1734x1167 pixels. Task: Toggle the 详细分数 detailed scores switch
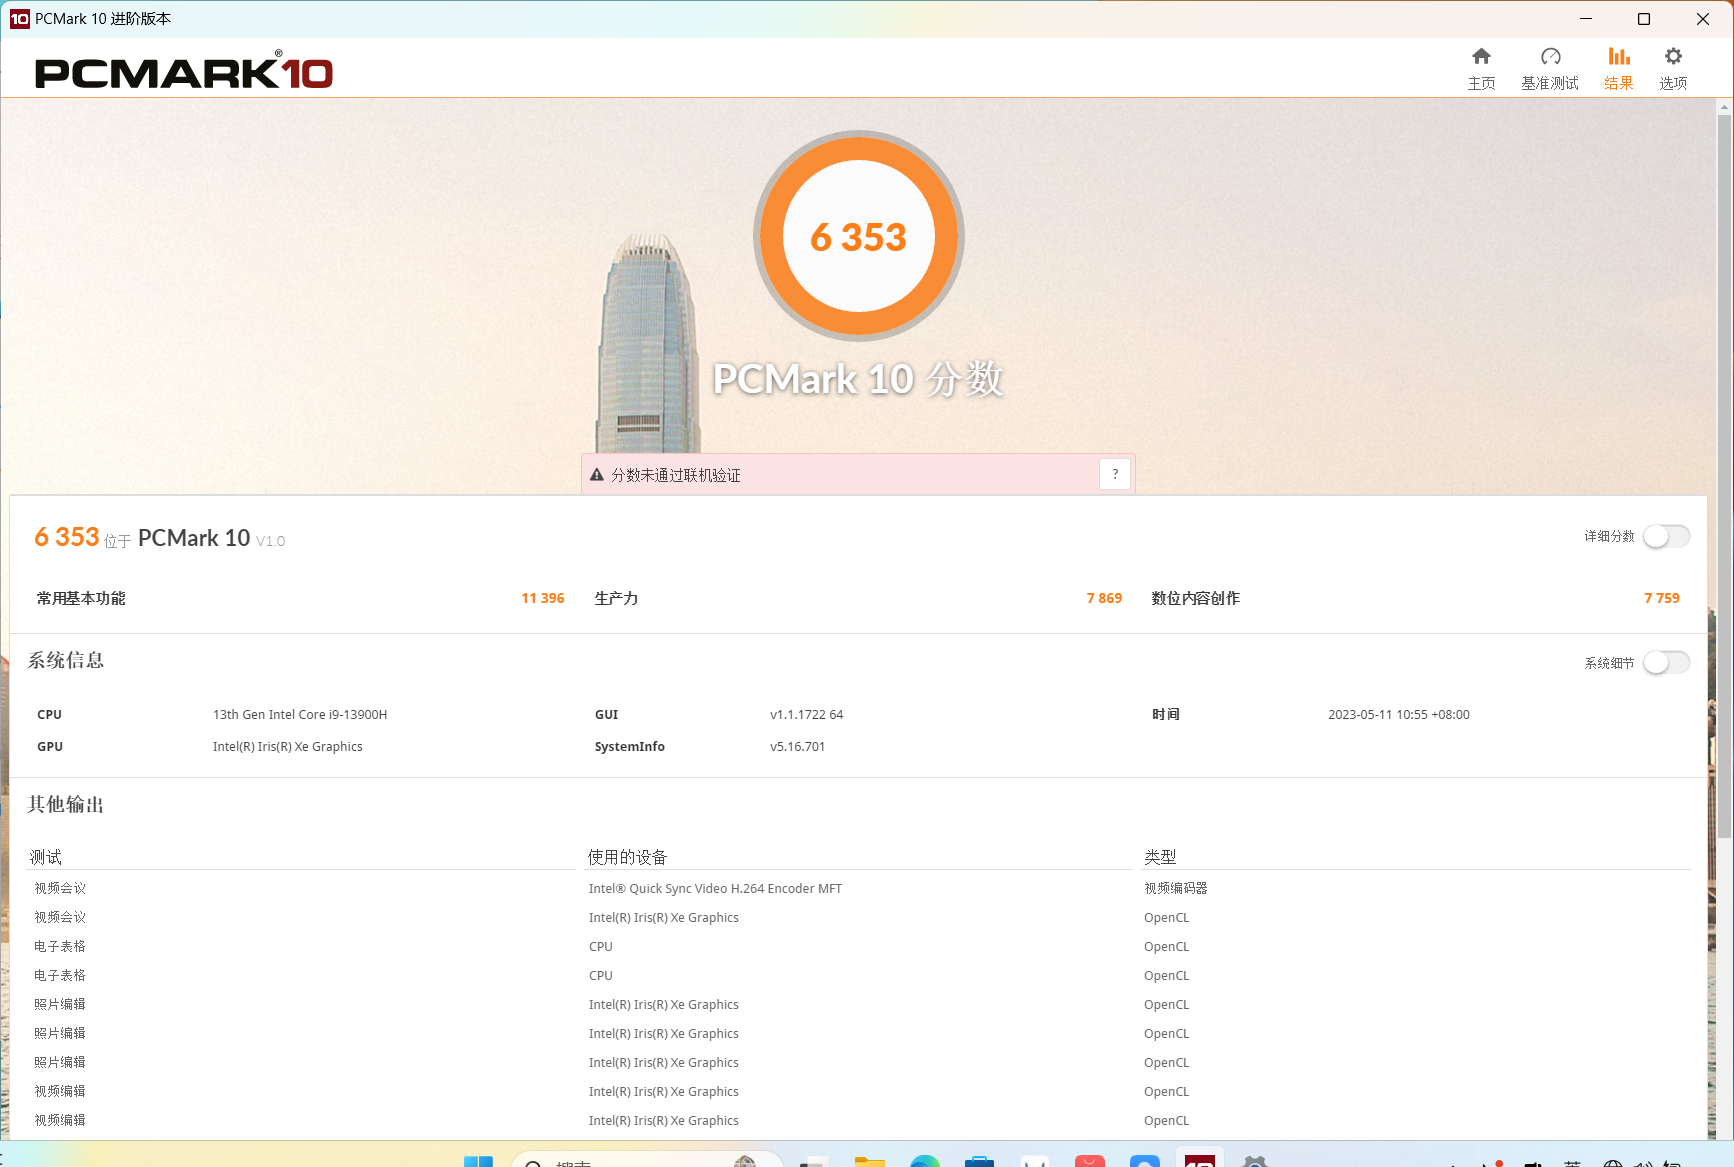click(x=1666, y=537)
